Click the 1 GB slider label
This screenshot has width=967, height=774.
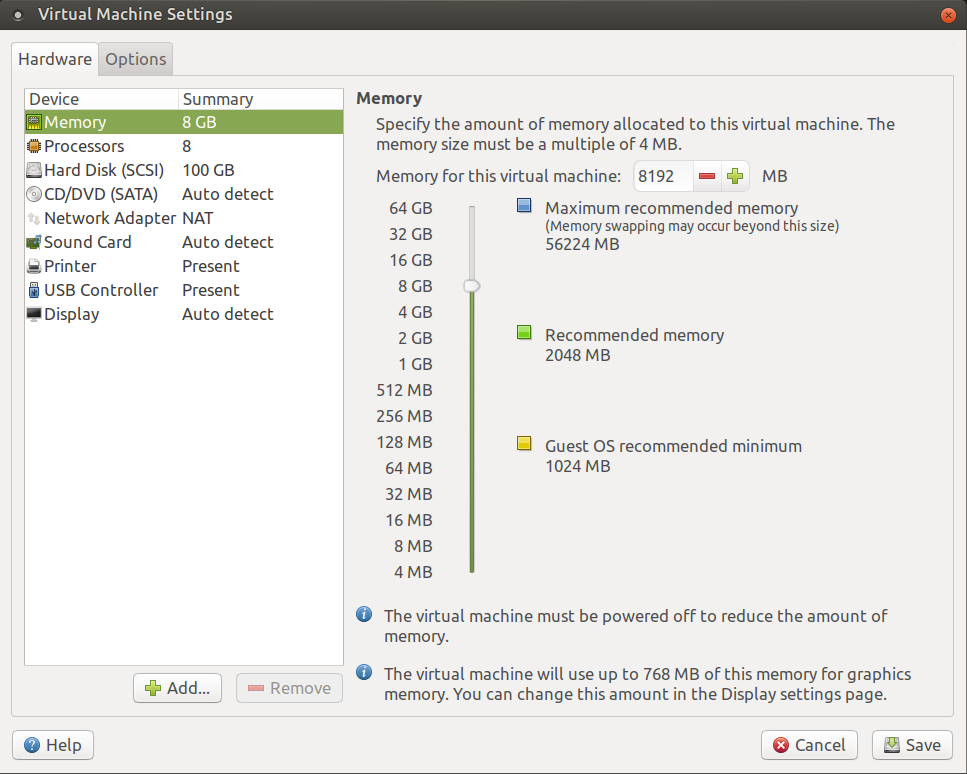click(x=415, y=364)
